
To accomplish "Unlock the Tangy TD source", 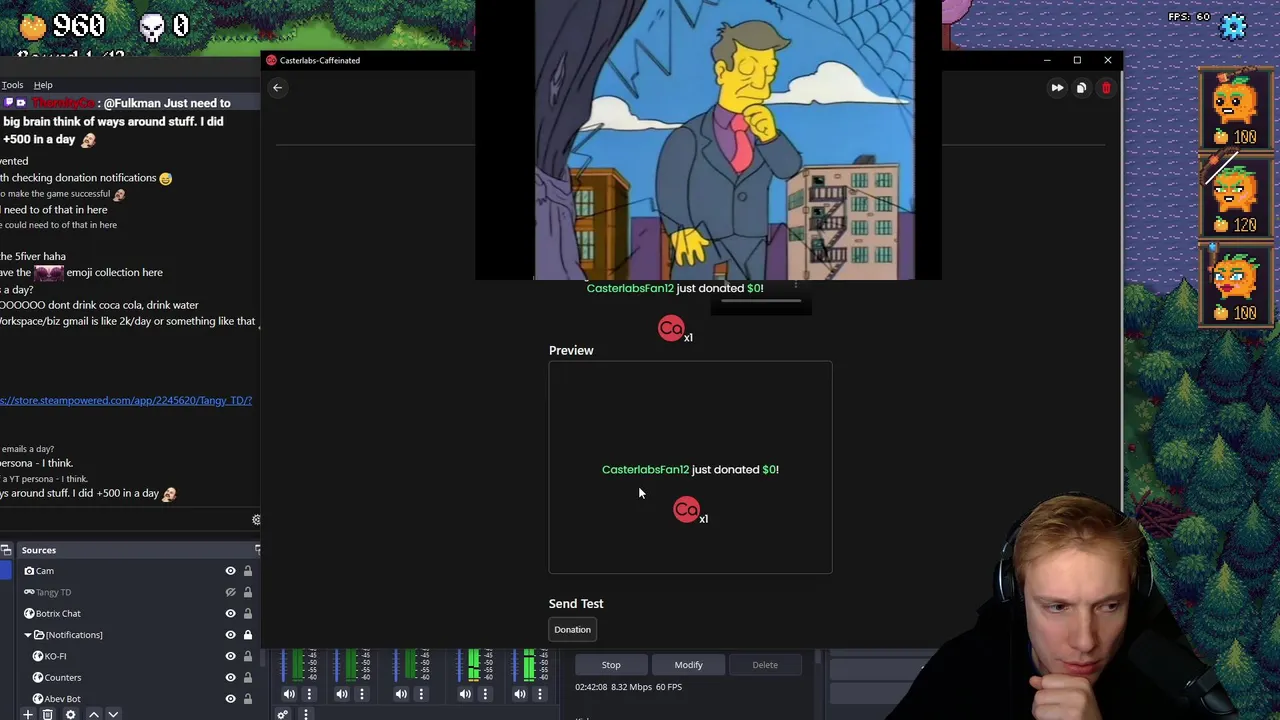I will click(x=248, y=592).
